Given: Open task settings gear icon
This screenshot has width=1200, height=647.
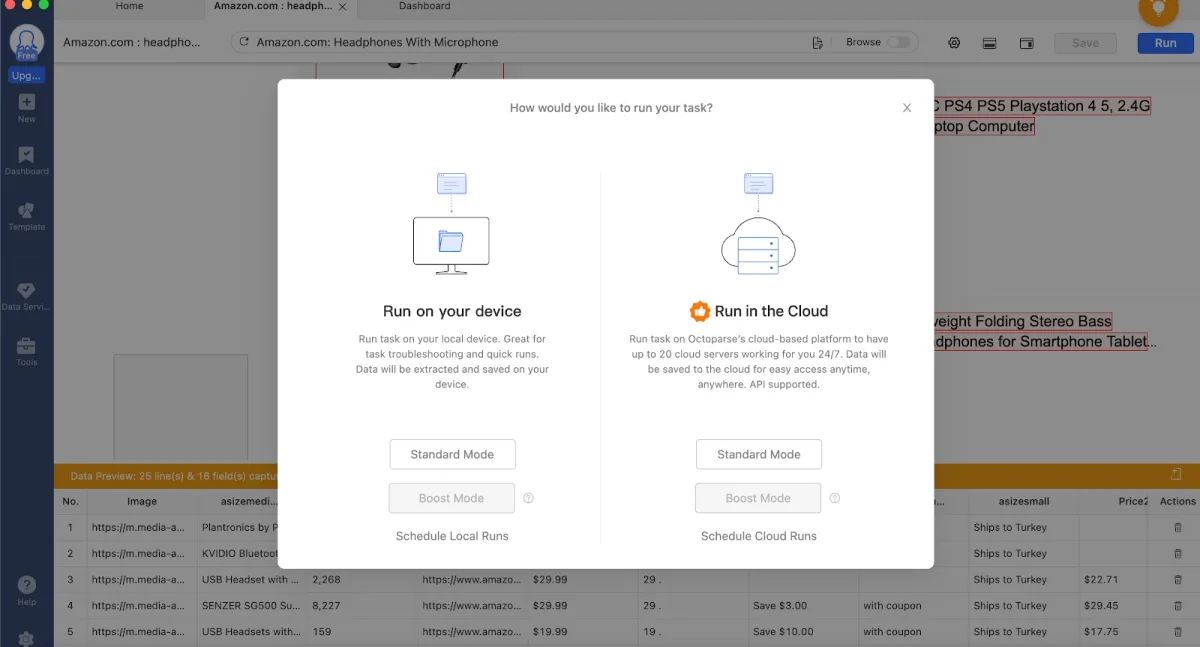Looking at the screenshot, I should pos(955,43).
